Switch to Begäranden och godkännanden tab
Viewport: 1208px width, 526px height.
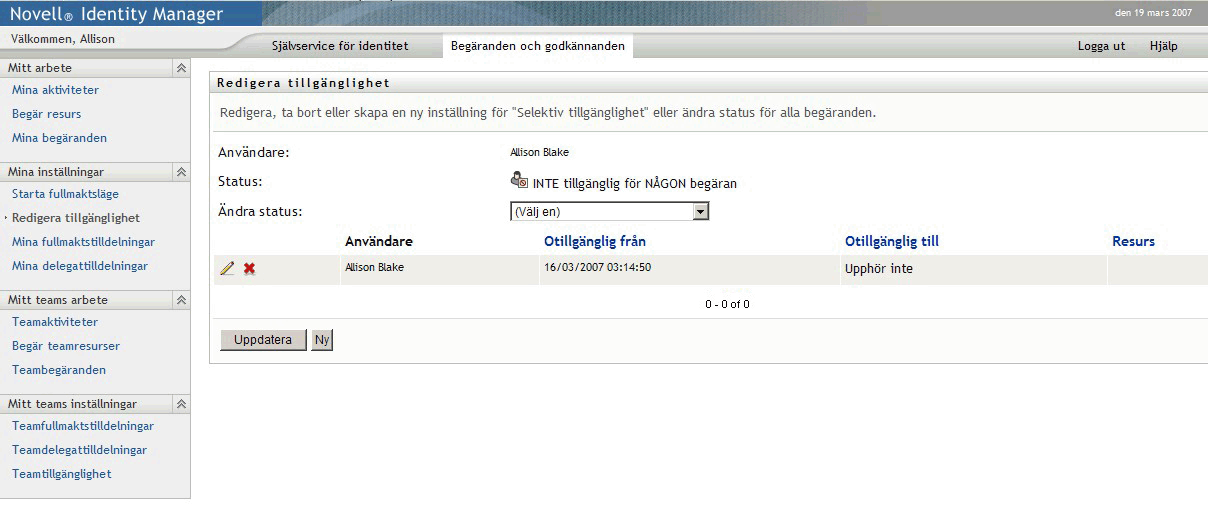(x=538, y=46)
